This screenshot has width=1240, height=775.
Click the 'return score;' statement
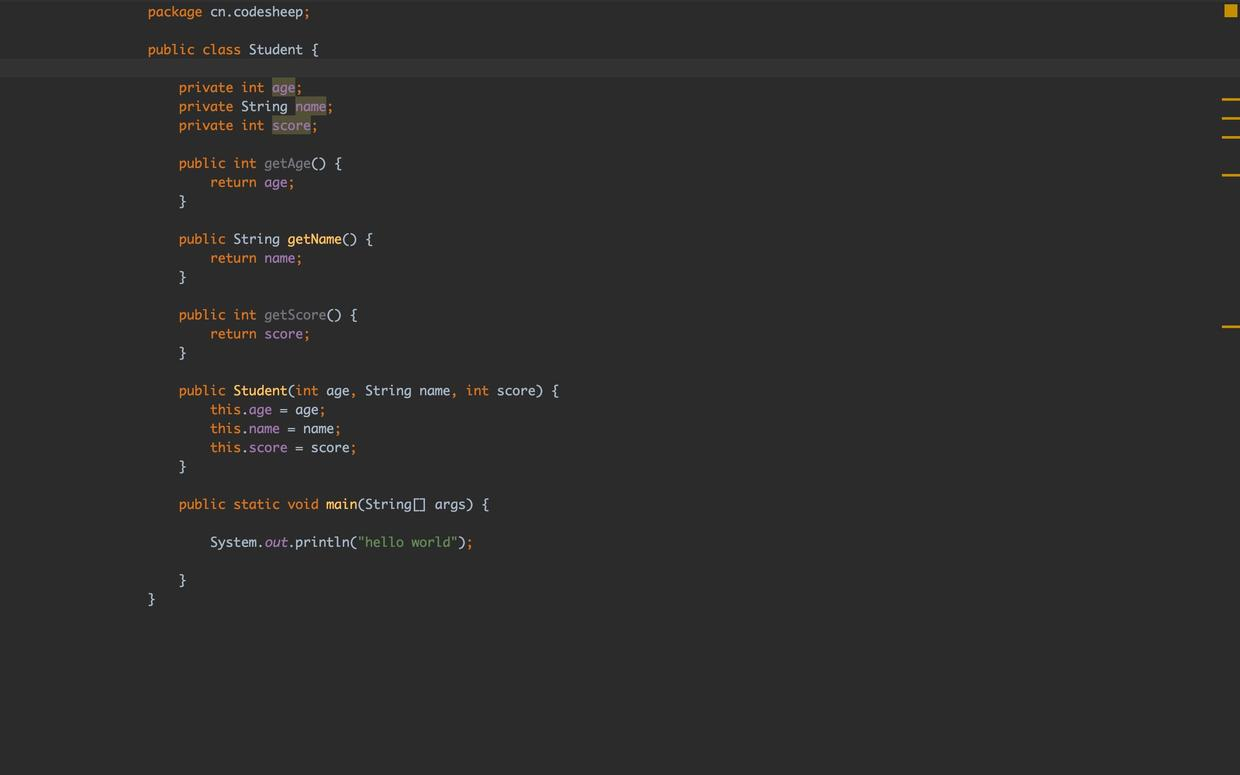tap(260, 334)
